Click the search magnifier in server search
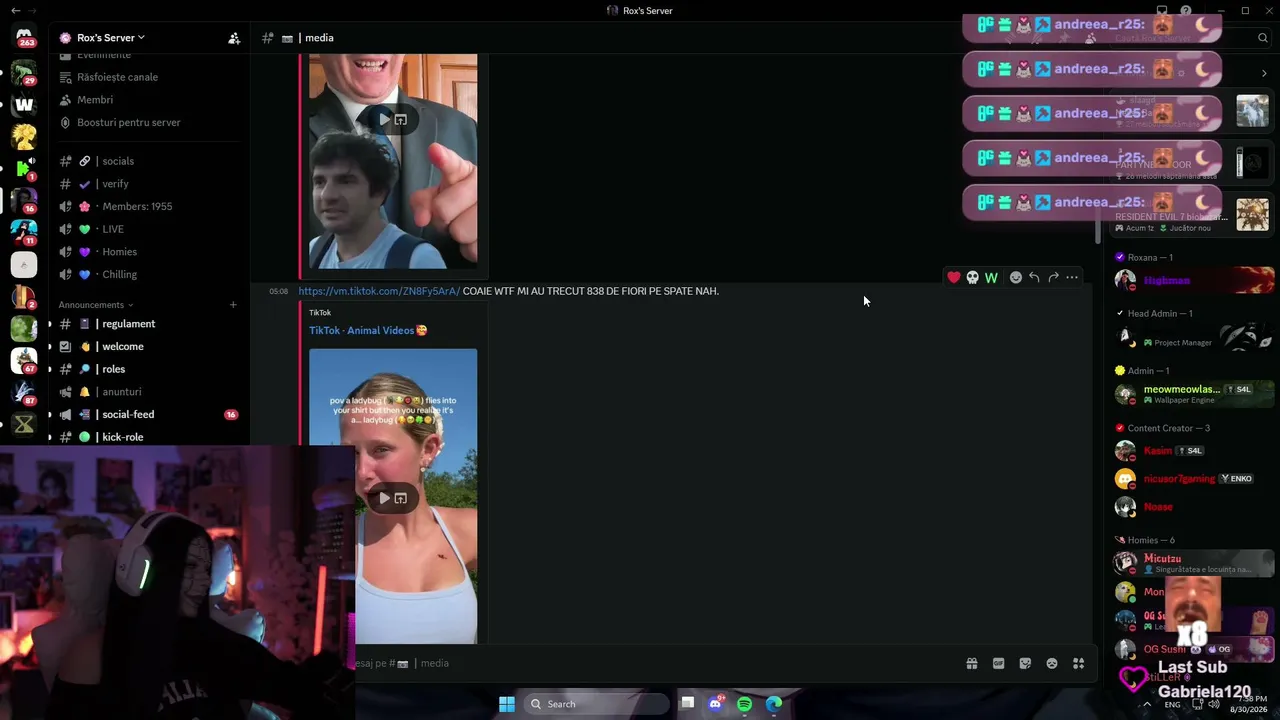 click(1264, 38)
